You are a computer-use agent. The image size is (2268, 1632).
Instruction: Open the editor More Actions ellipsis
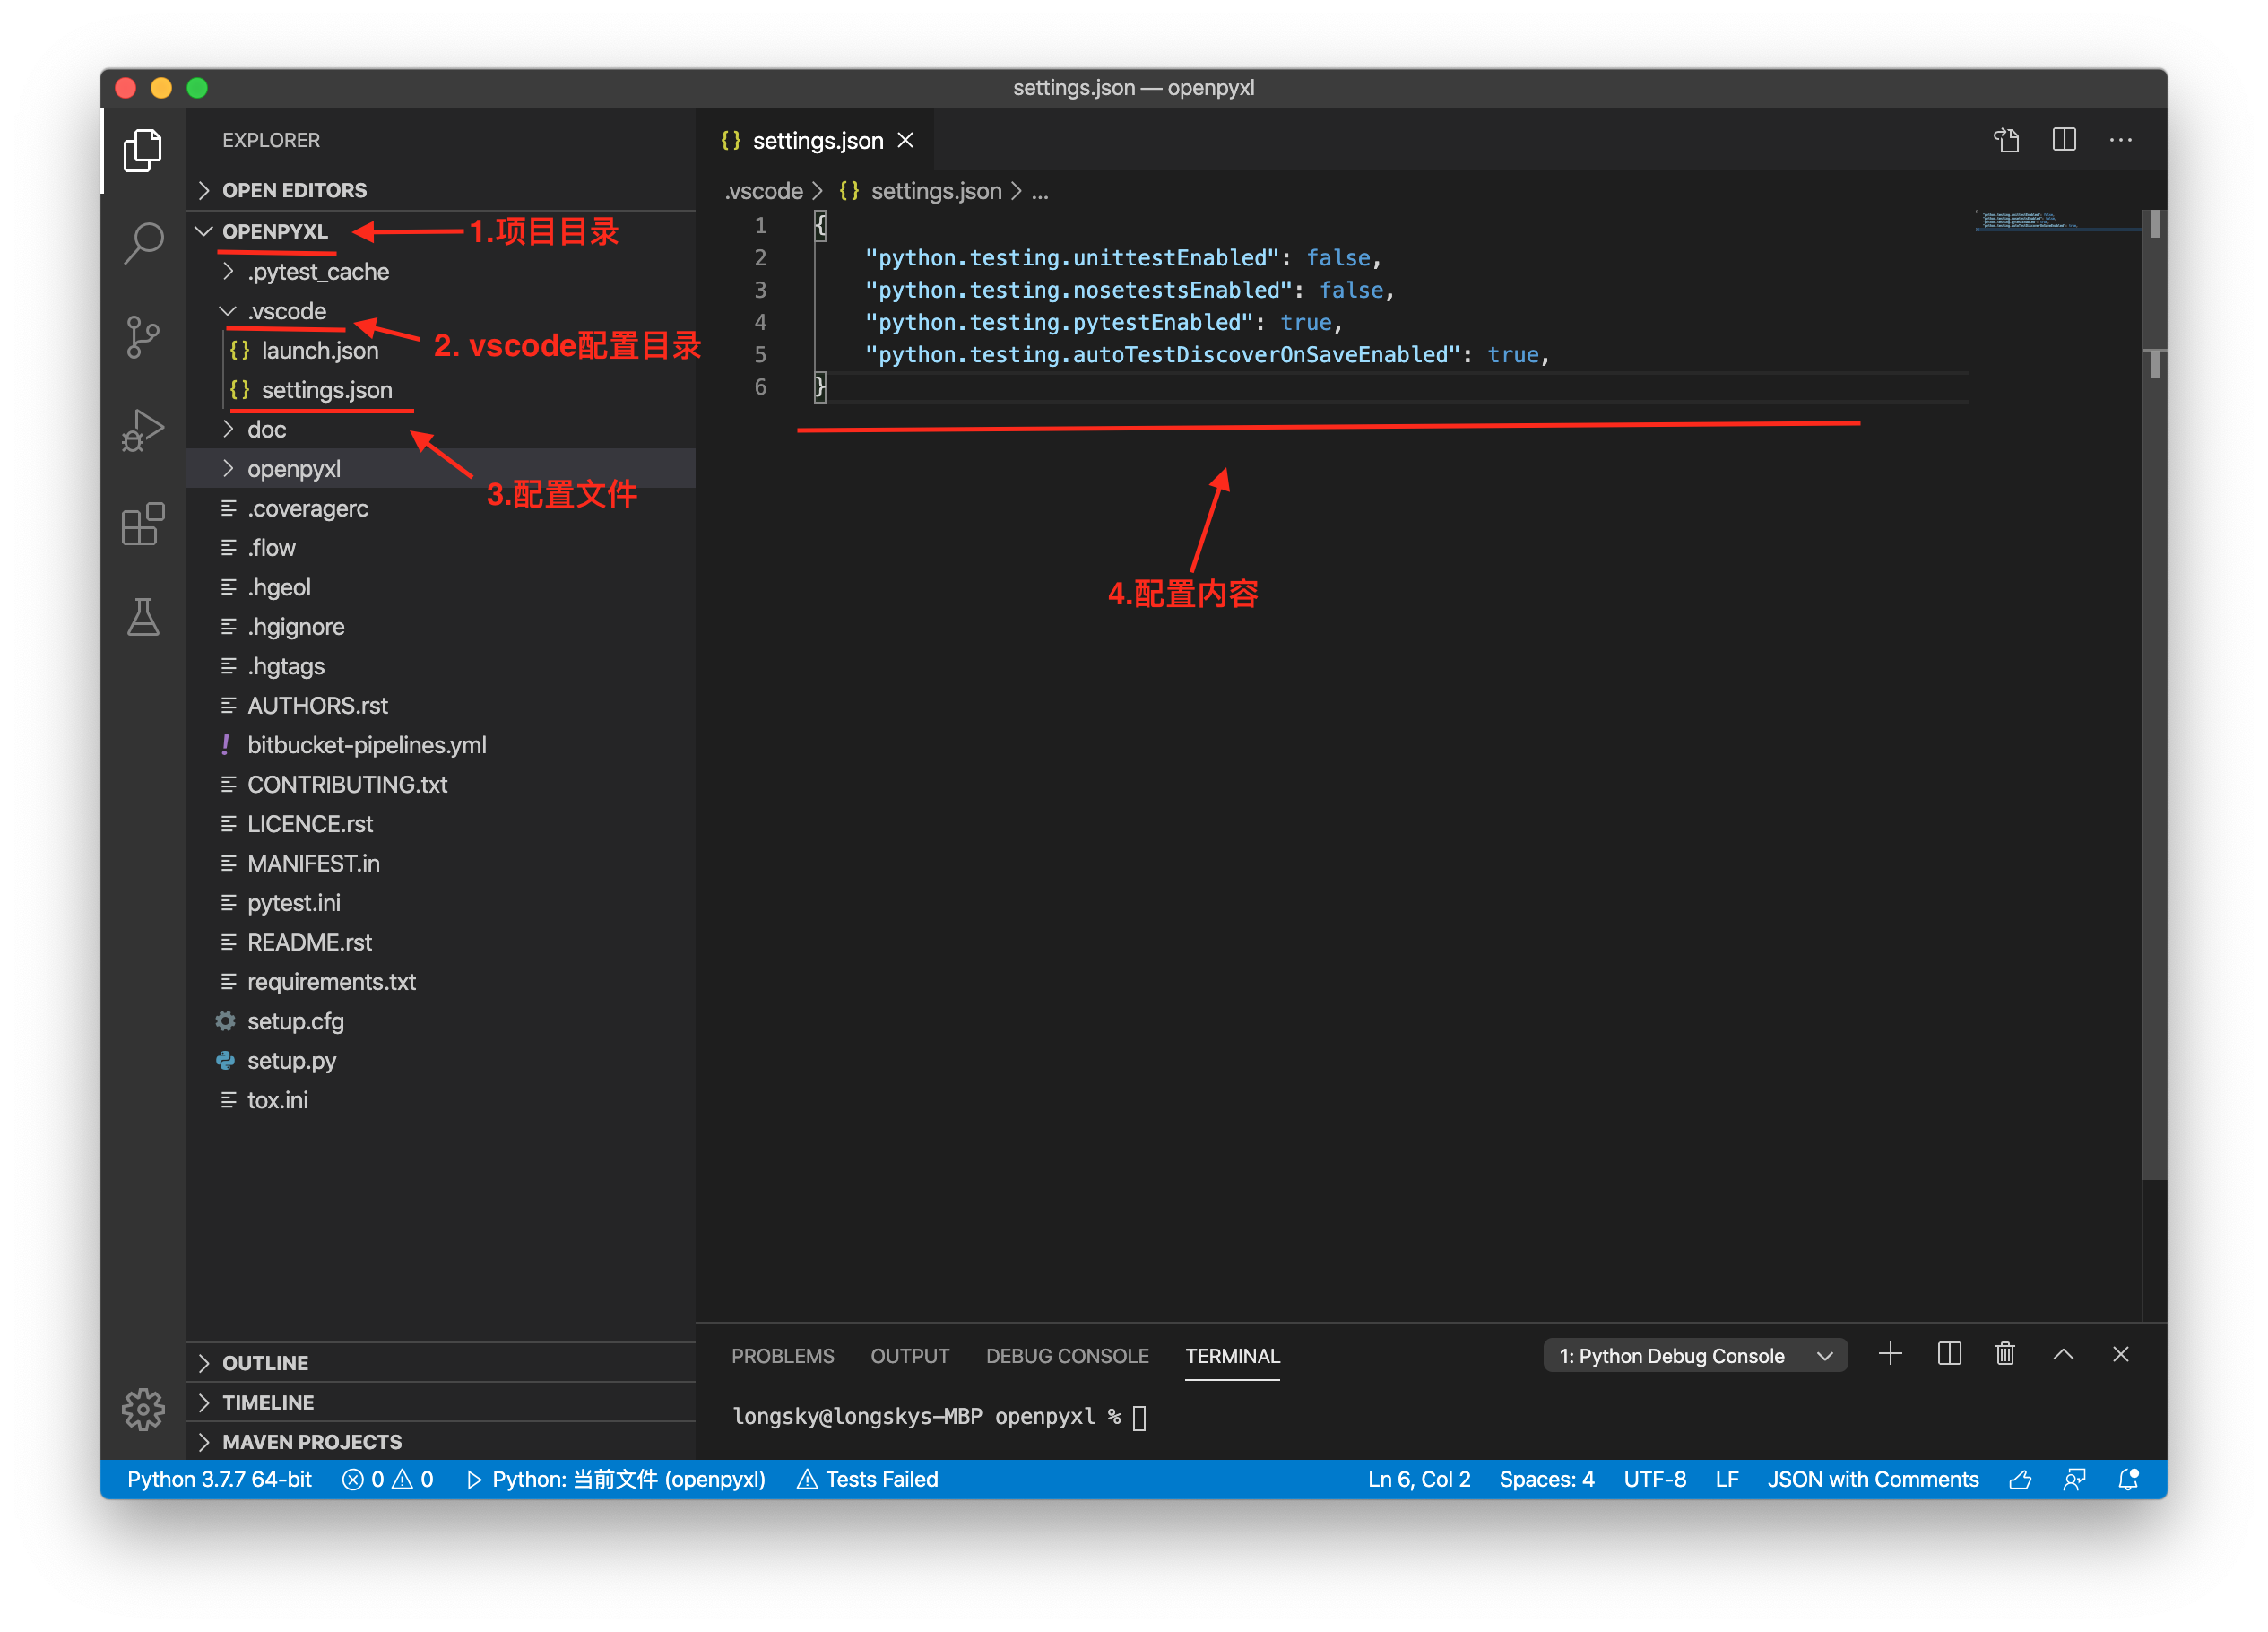(x=2121, y=140)
